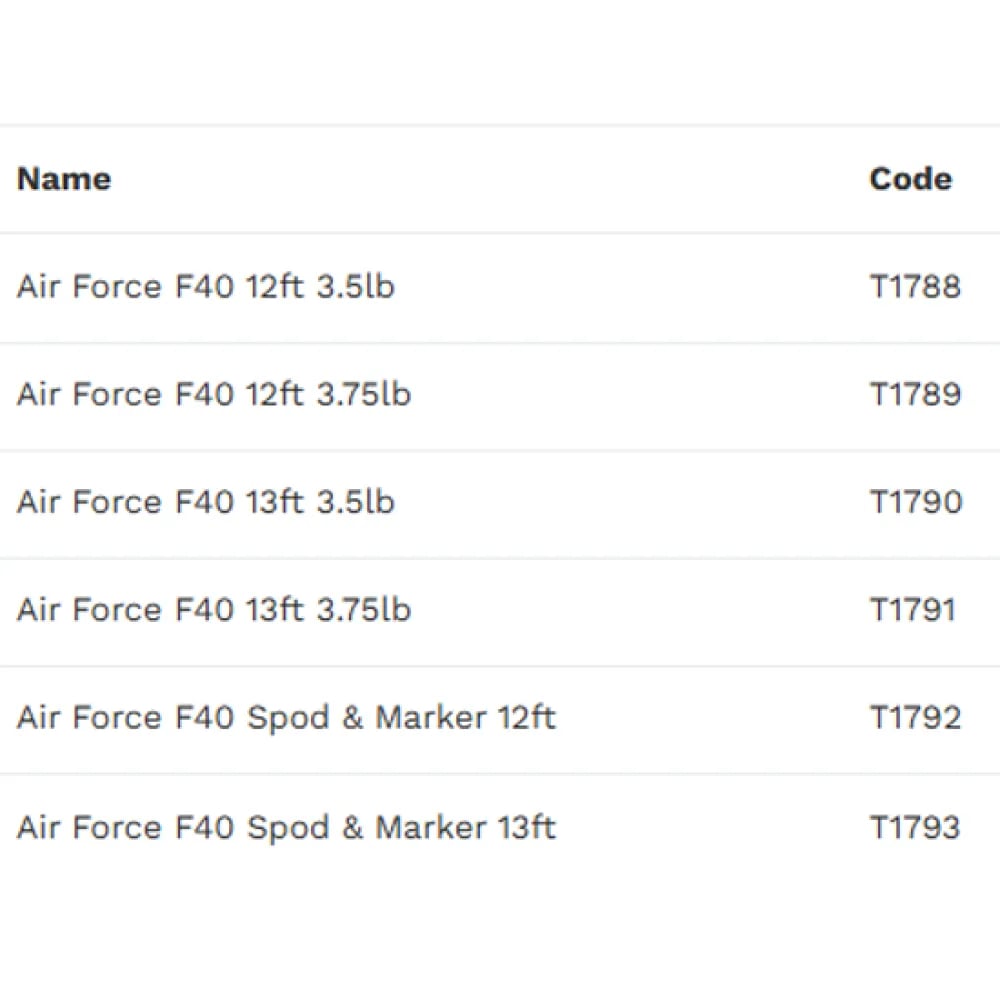Select the Air Force F40 12ft 3.5lb row name
The image size is (1000, 1000).
(206, 287)
